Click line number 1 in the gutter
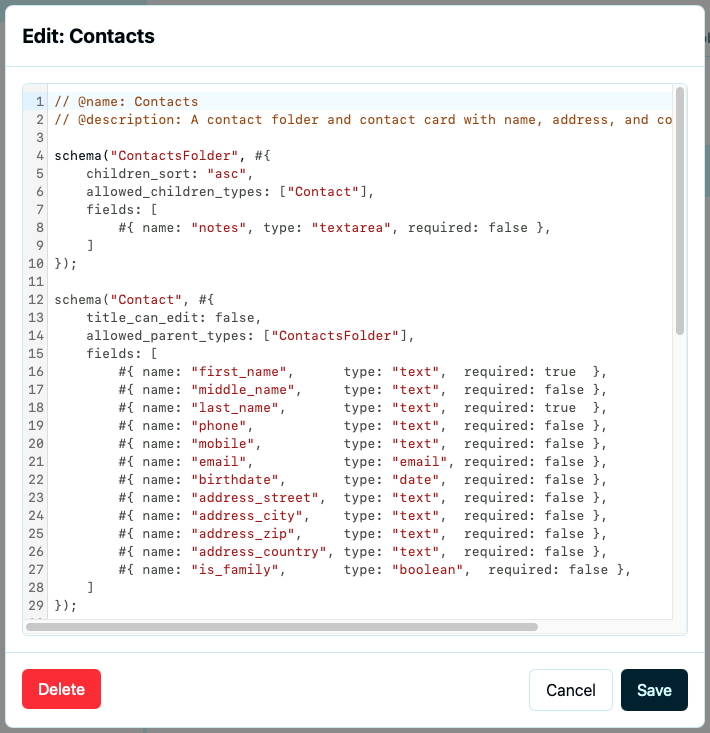The height and width of the screenshot is (733, 710). [40, 101]
